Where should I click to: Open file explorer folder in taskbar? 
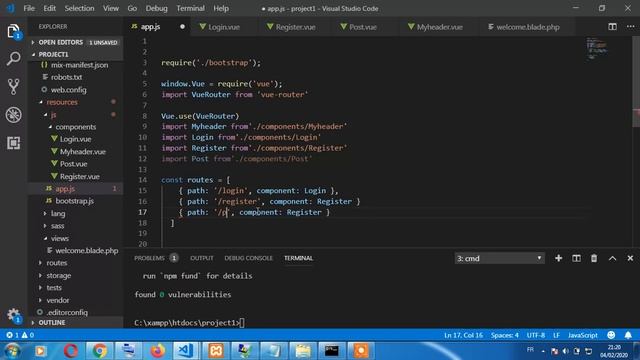point(303,351)
